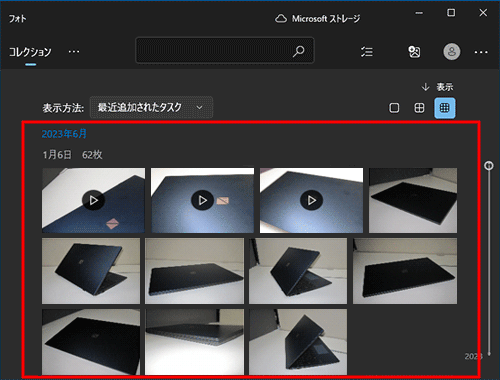Open the bottom-row photo of a laptop standing upright
The height and width of the screenshot is (380, 500).
point(298,342)
